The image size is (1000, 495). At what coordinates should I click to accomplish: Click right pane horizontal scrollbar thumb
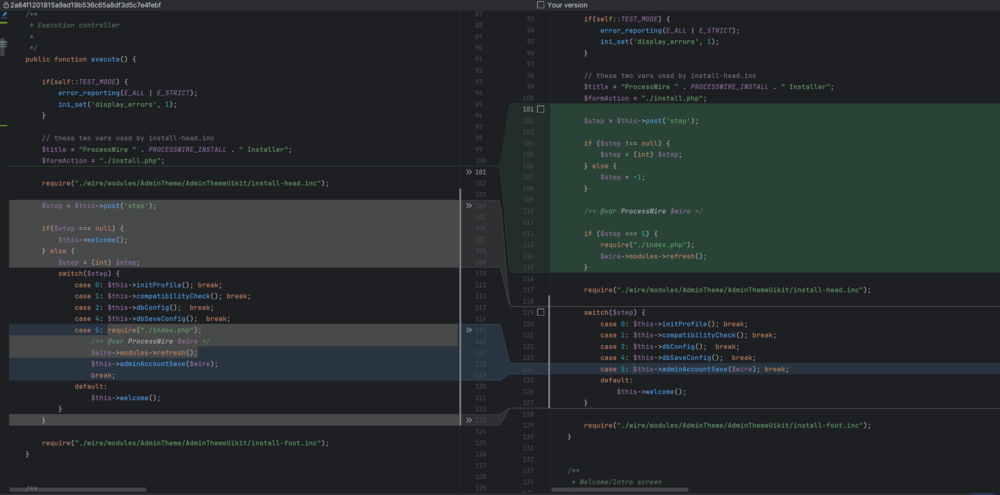619,490
